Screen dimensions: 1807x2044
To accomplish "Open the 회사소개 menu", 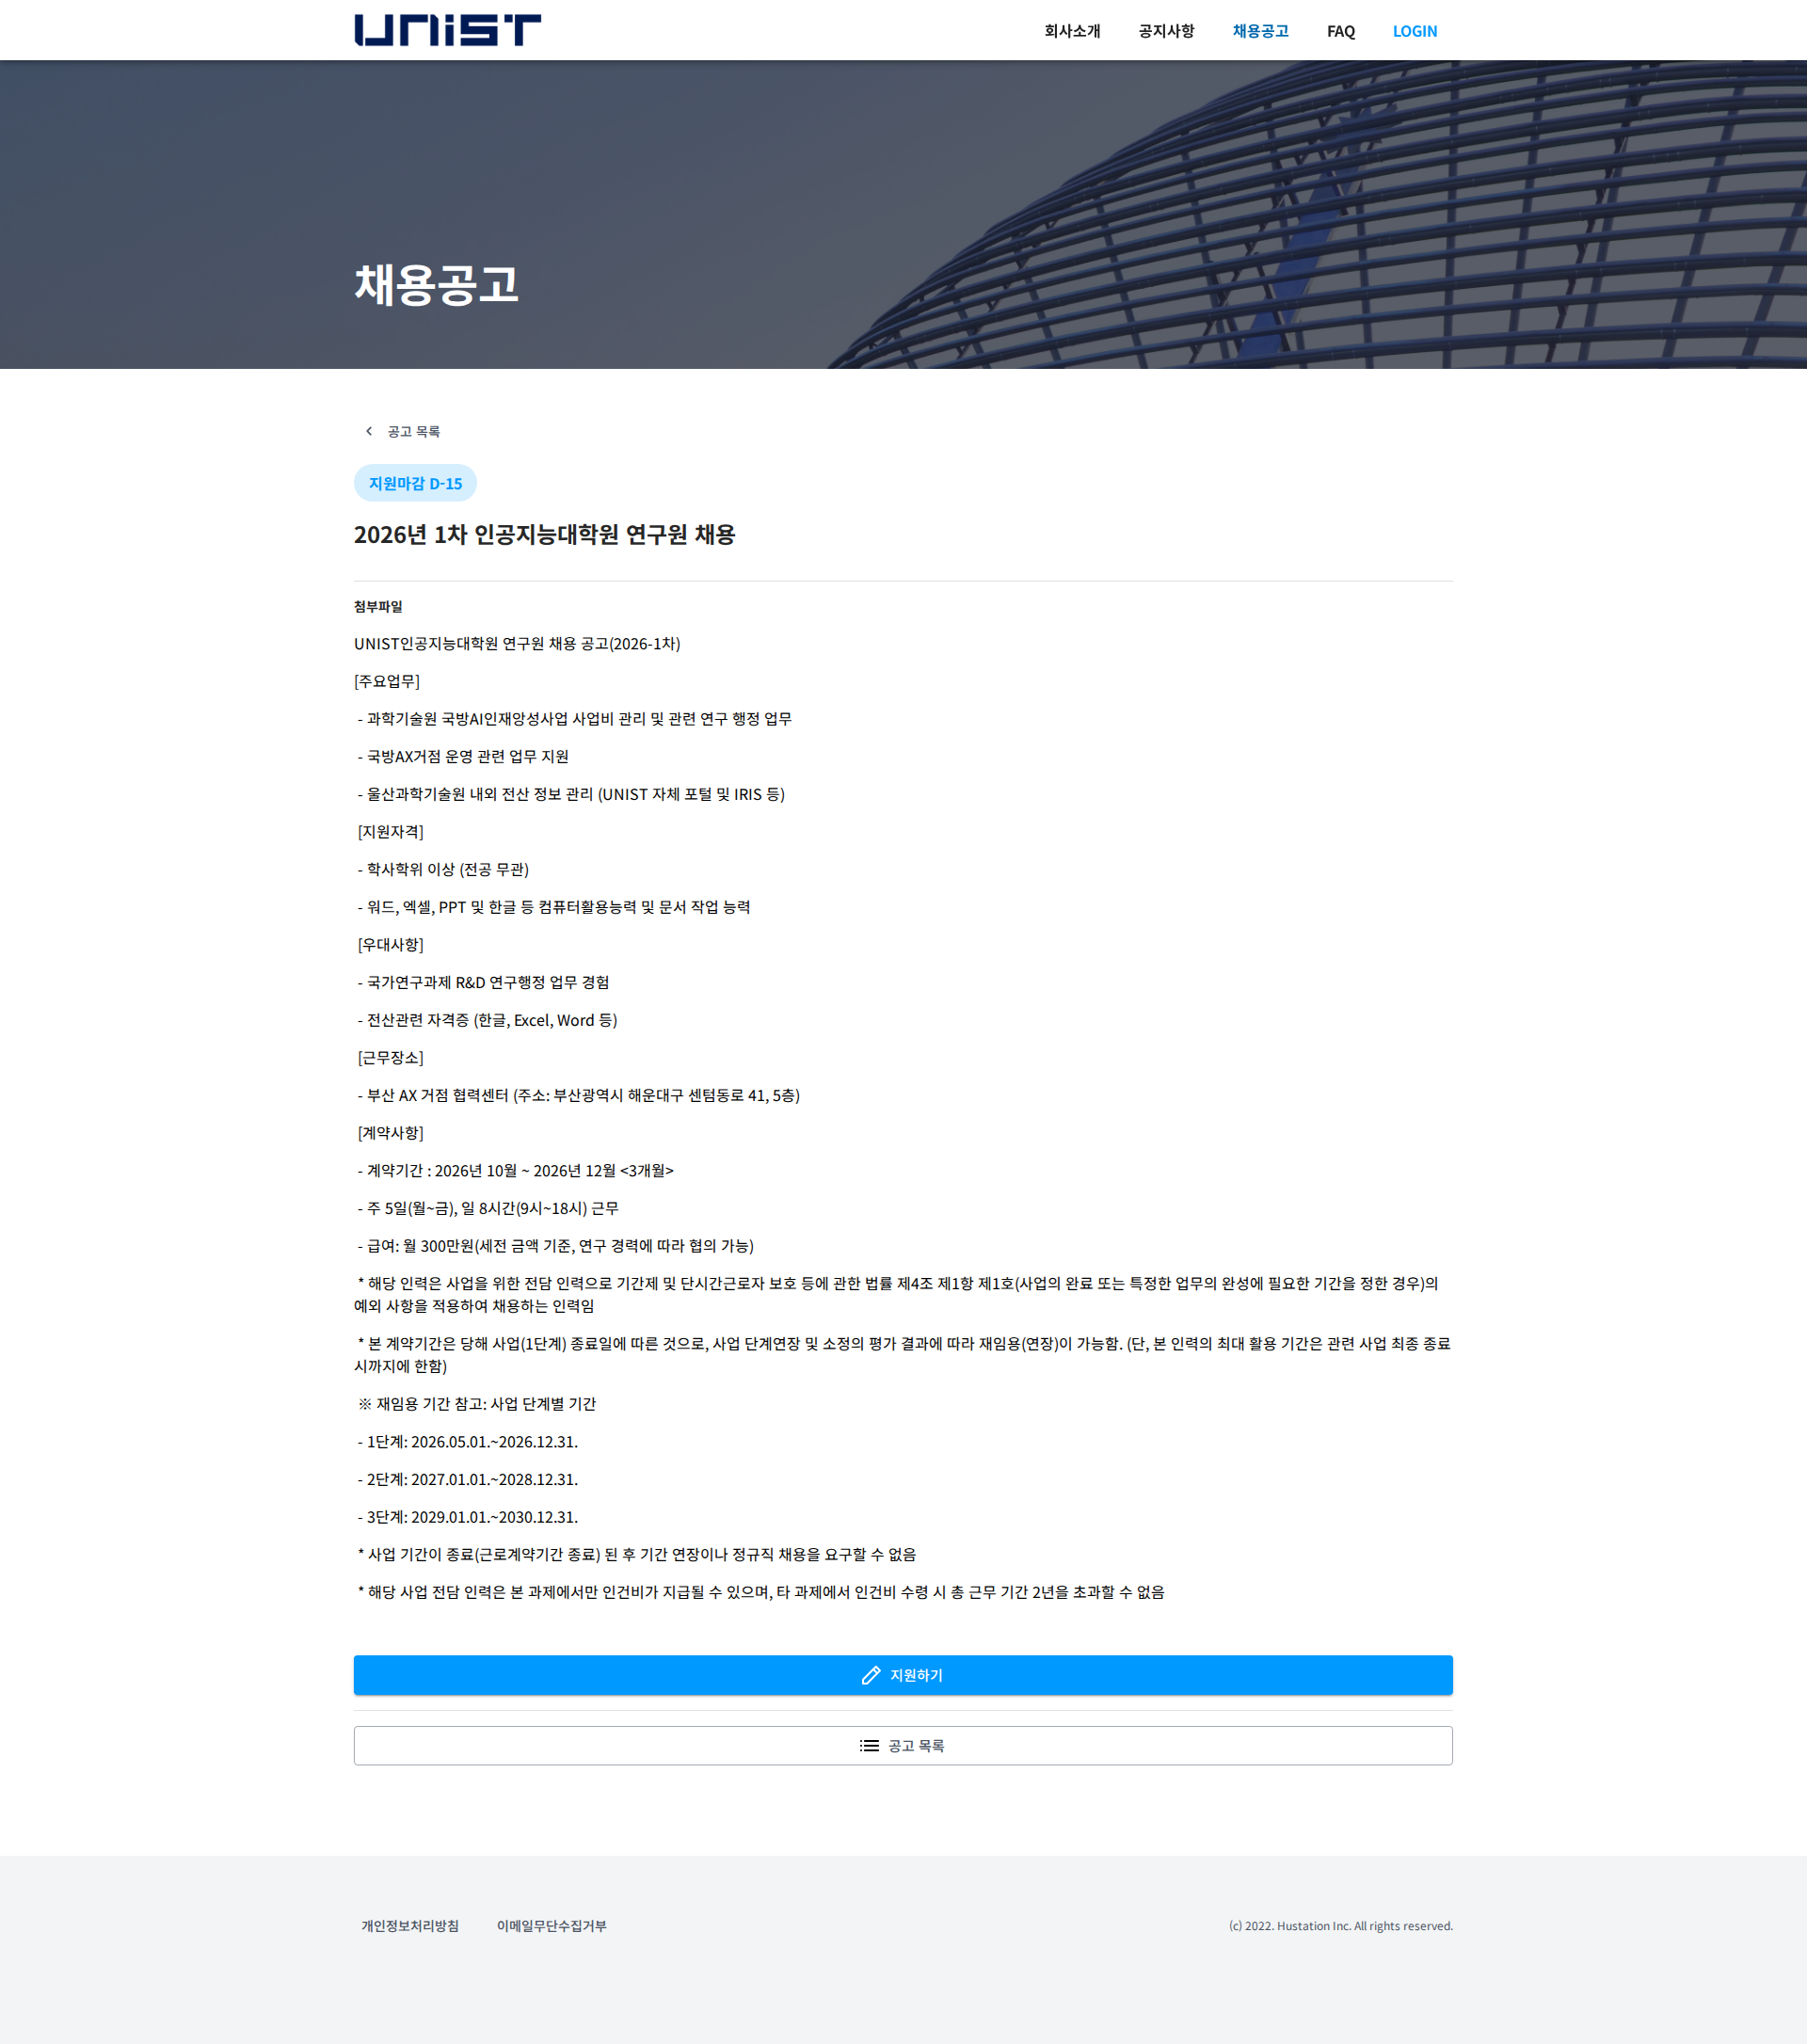I will click(1072, 31).
